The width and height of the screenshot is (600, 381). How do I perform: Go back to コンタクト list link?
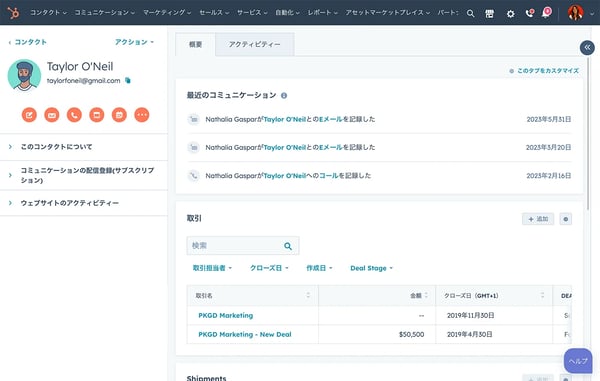coord(28,42)
